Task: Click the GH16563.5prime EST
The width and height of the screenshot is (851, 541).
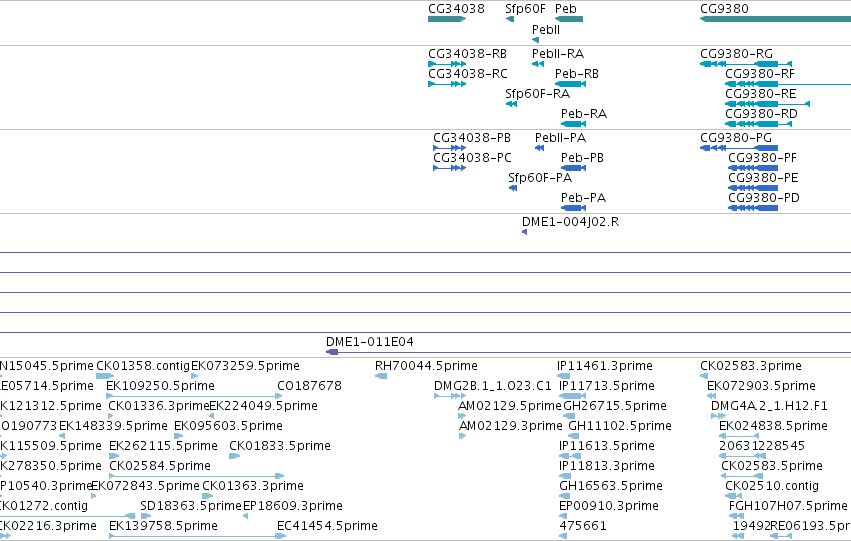Action: pos(564,497)
